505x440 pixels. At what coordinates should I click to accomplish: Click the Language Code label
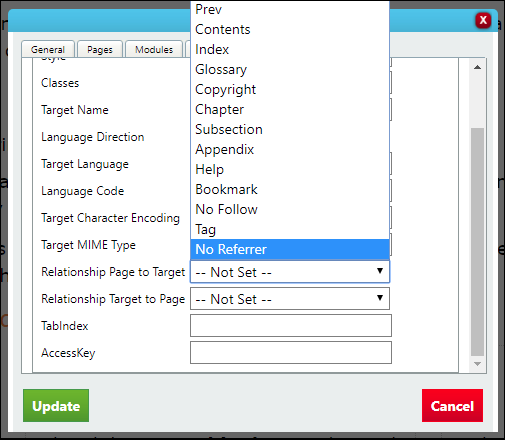pos(82,191)
